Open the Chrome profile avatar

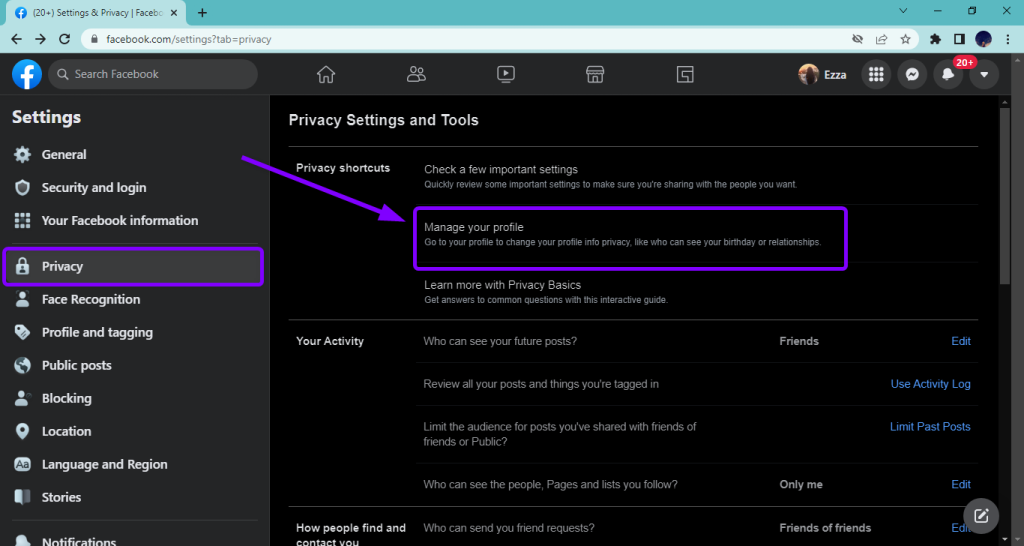(x=984, y=39)
